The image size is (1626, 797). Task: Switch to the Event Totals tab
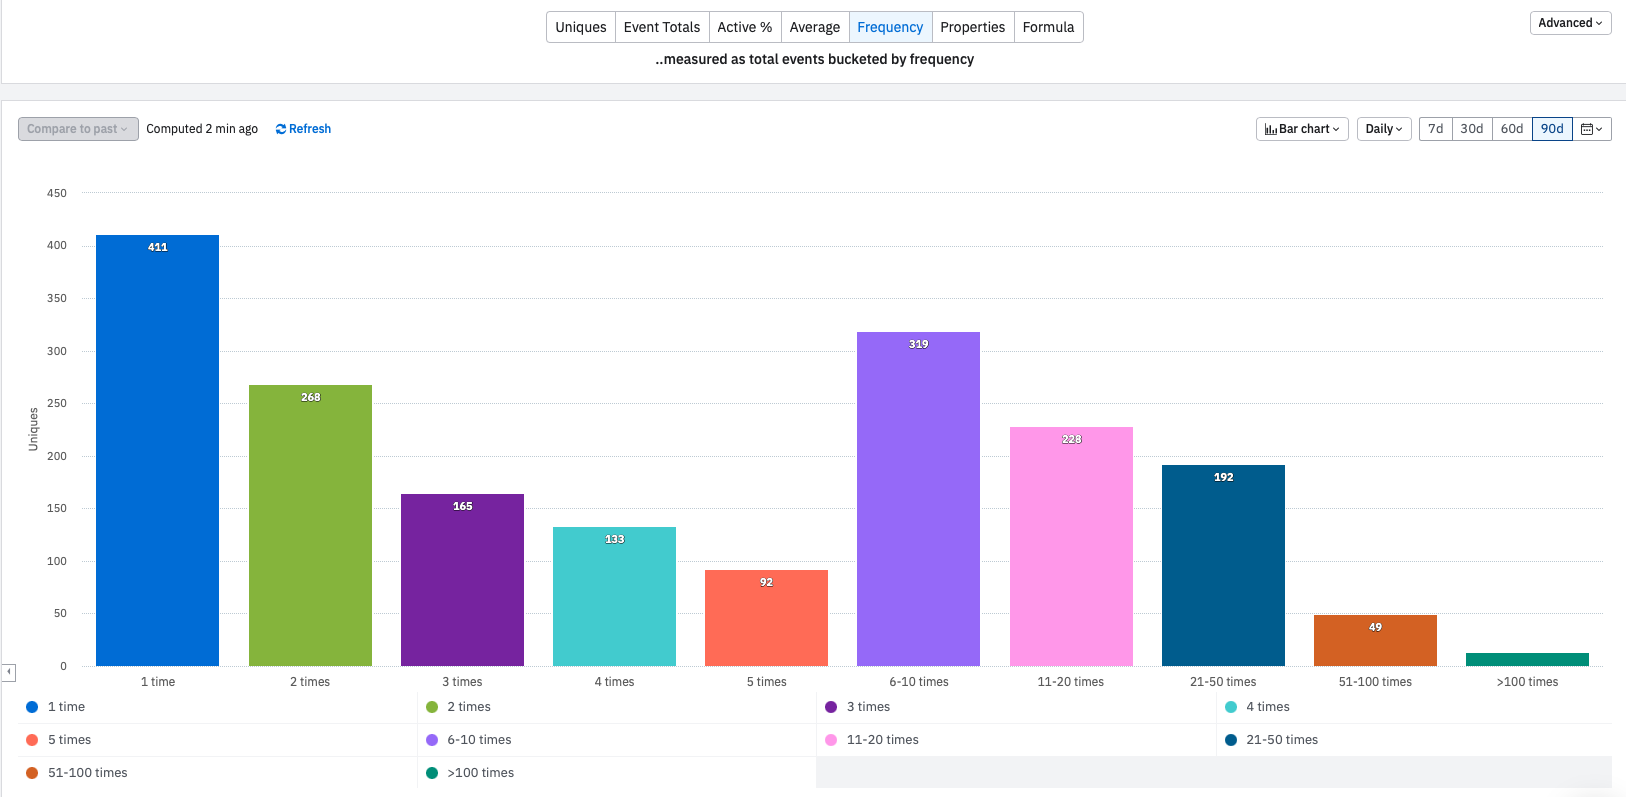point(662,27)
